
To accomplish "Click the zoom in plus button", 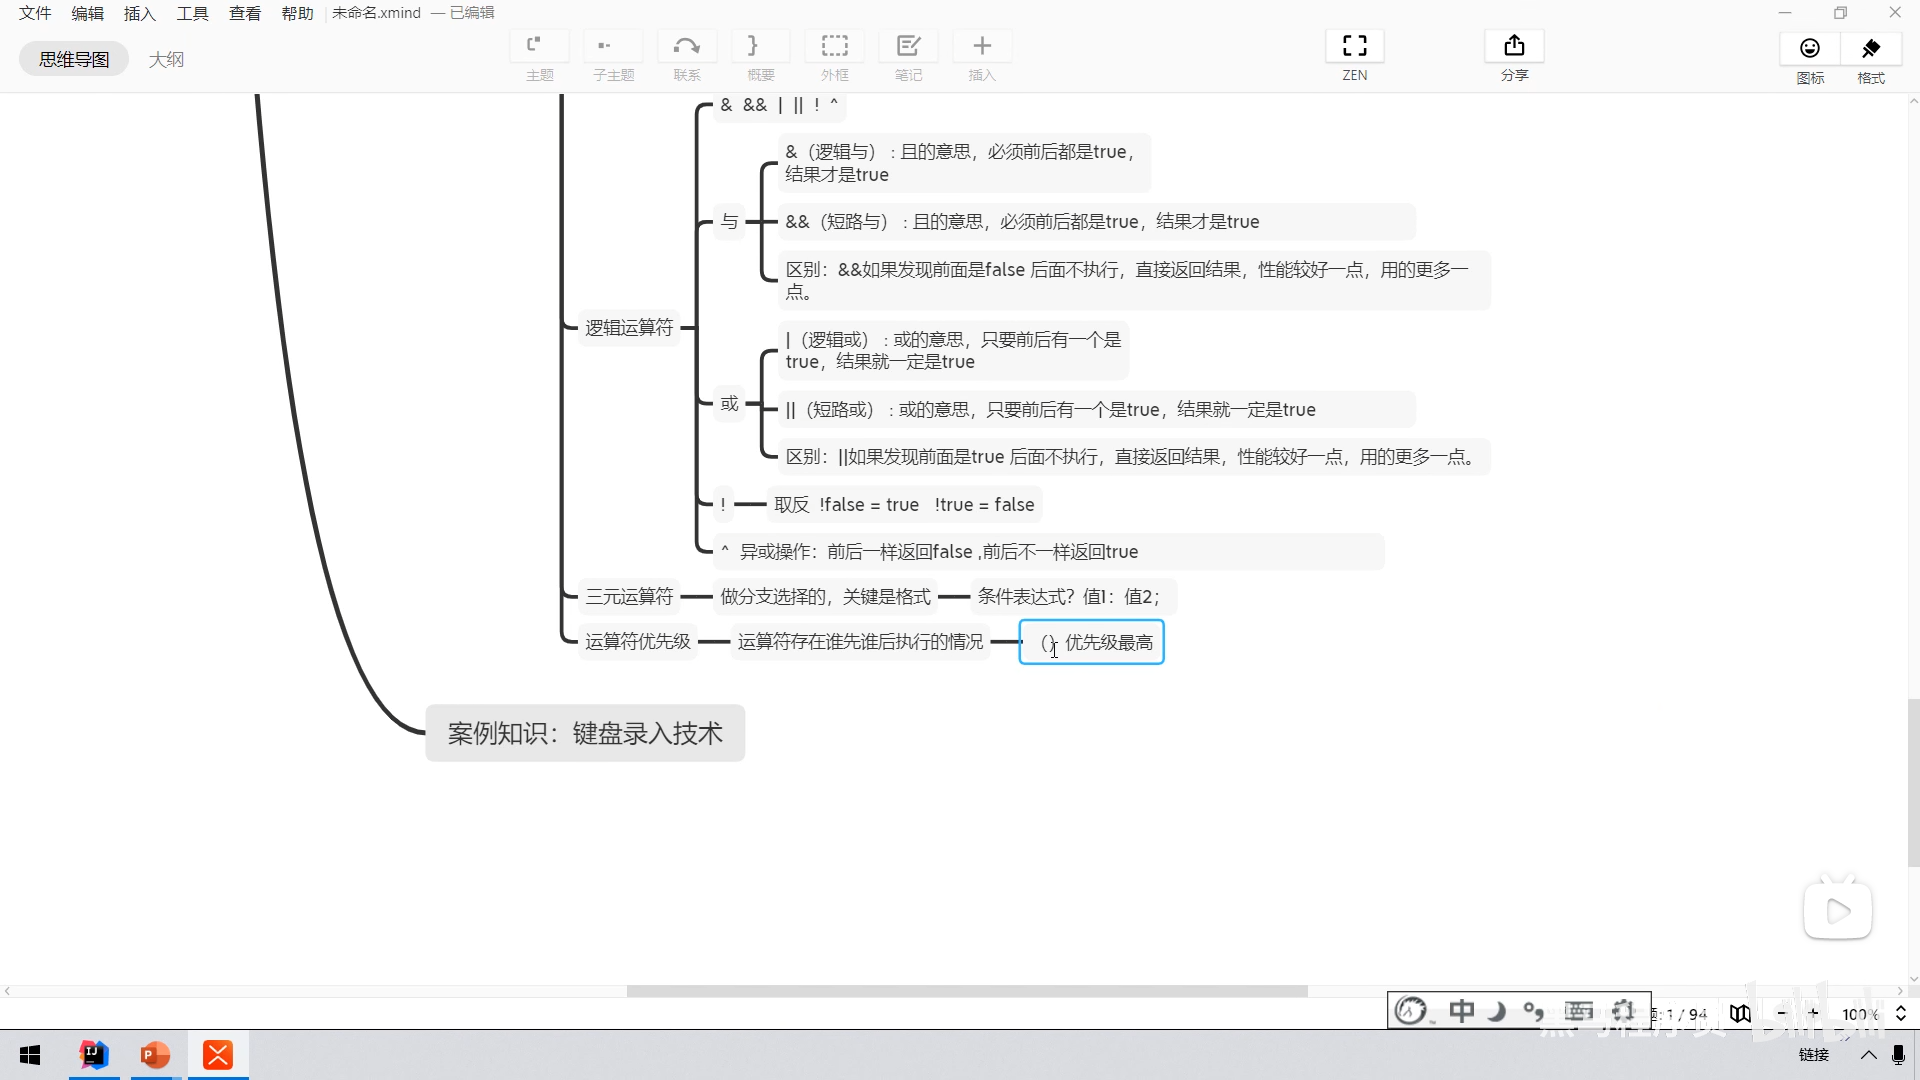I will (1813, 1013).
